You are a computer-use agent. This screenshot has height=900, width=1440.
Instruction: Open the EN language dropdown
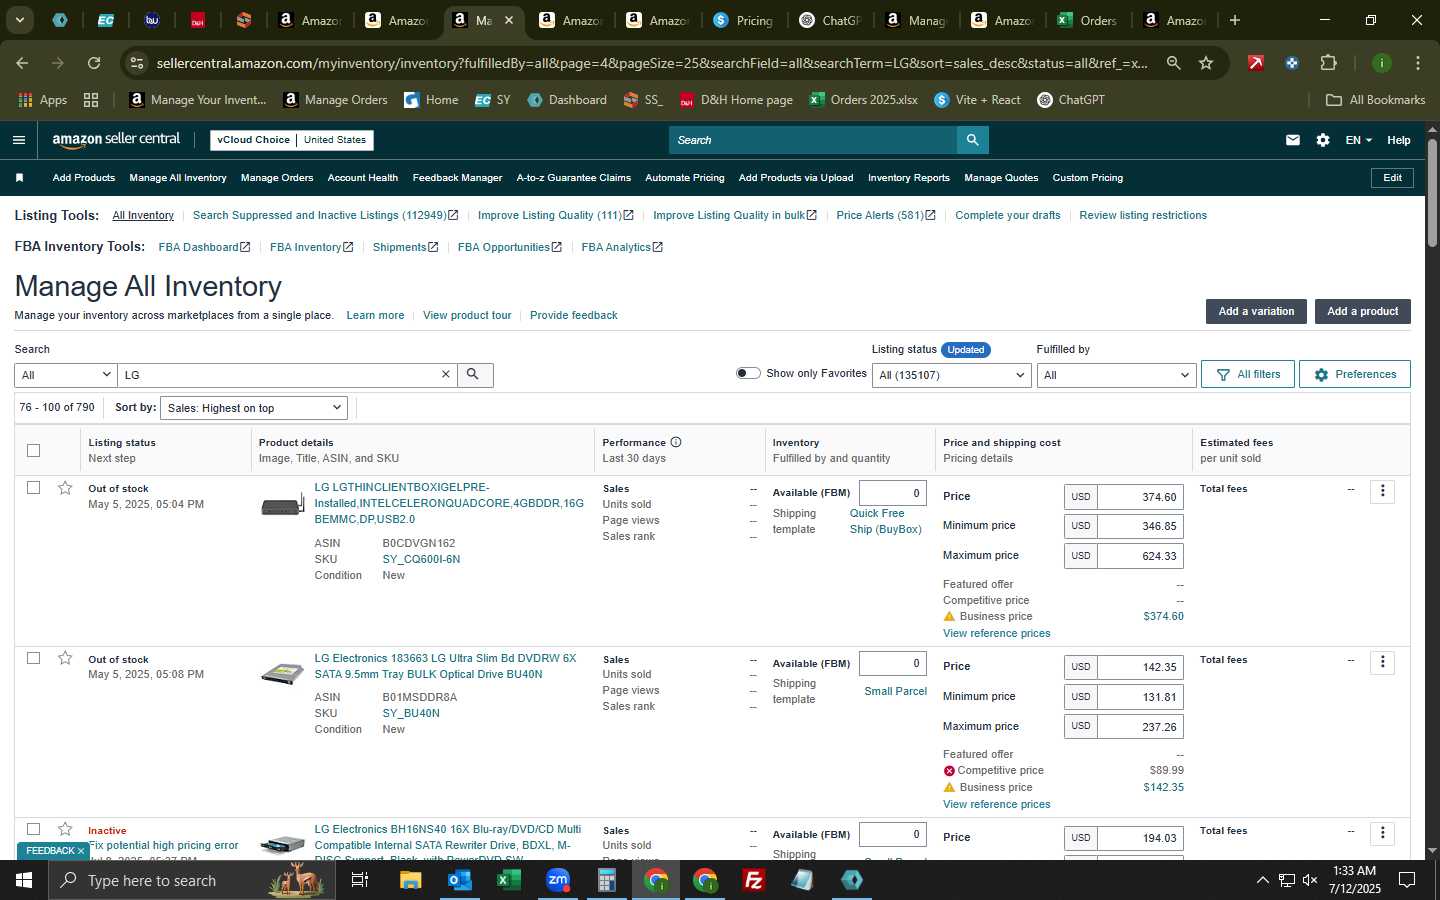1358,140
